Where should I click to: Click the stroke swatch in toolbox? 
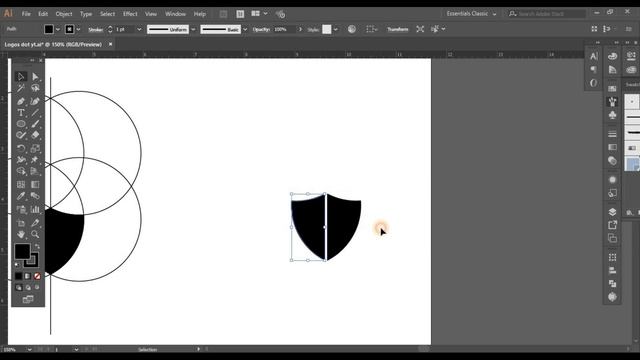point(32,260)
